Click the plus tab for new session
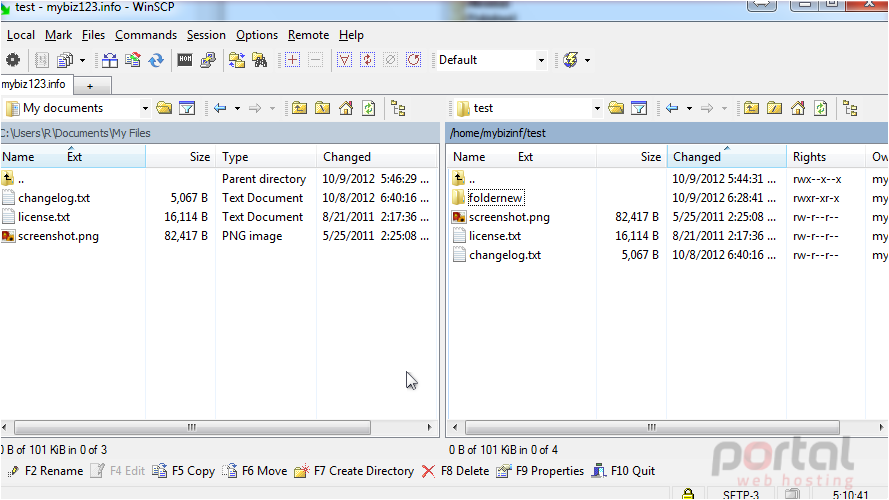 point(91,86)
